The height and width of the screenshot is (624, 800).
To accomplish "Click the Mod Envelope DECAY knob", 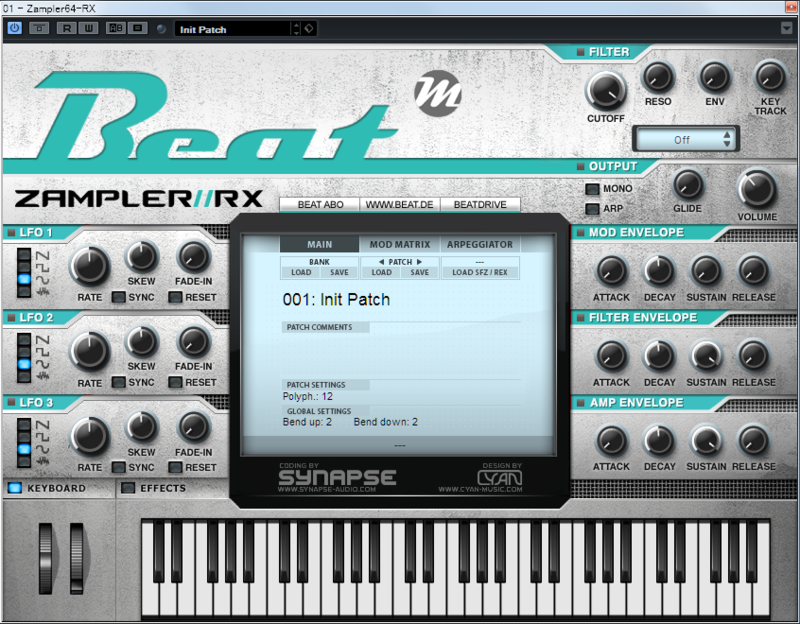I will pyautogui.click(x=659, y=271).
